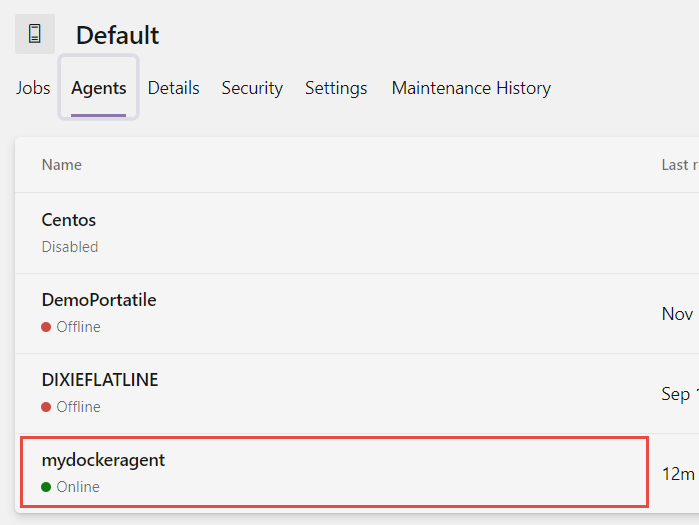This screenshot has height=525, width=699.
Task: Switch to the Details tab
Action: coord(173,88)
